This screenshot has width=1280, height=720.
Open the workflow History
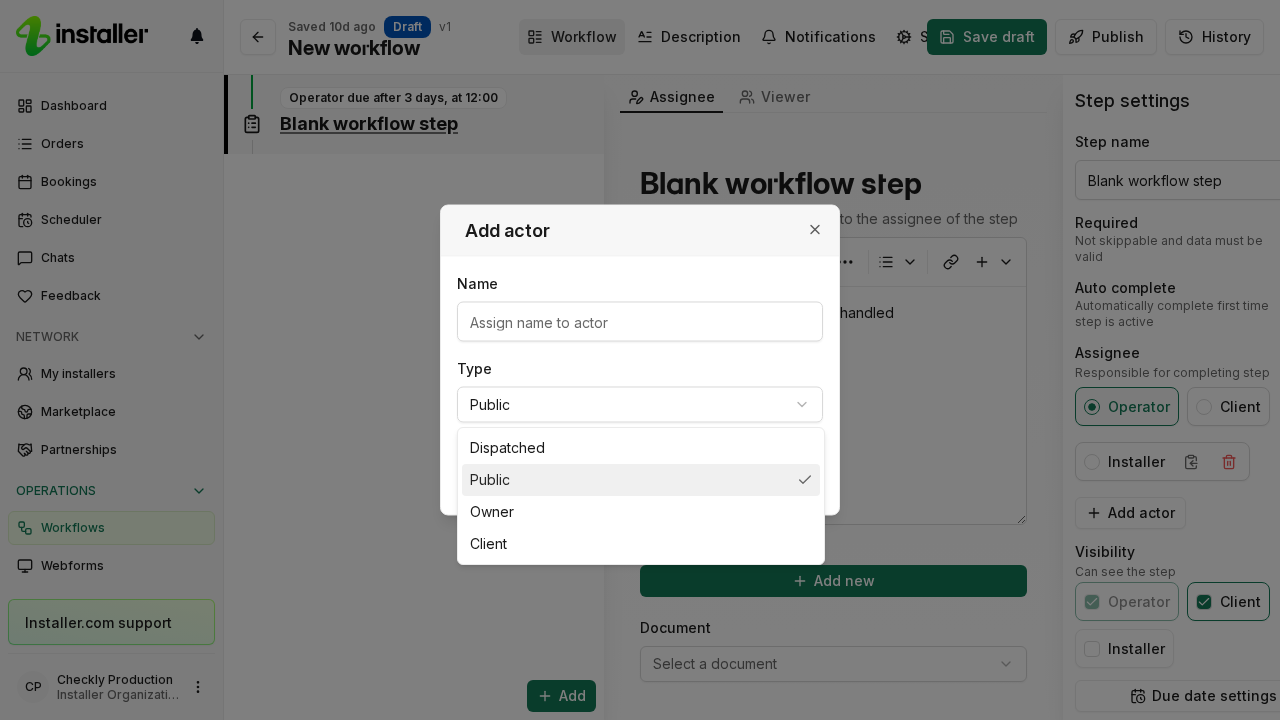pos(1214,37)
